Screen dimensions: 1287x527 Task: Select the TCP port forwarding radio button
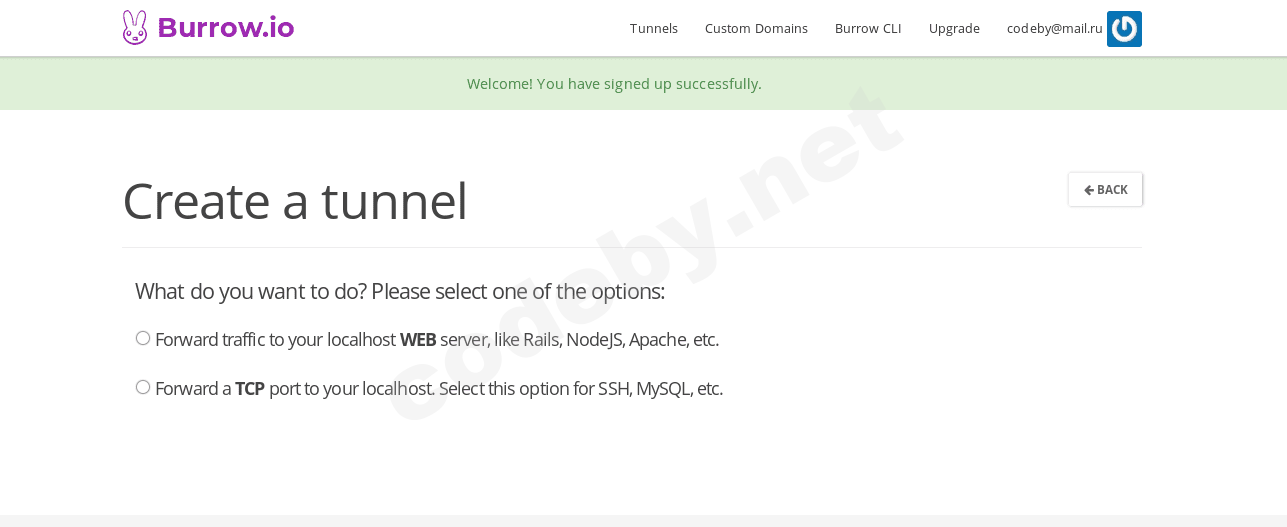143,387
